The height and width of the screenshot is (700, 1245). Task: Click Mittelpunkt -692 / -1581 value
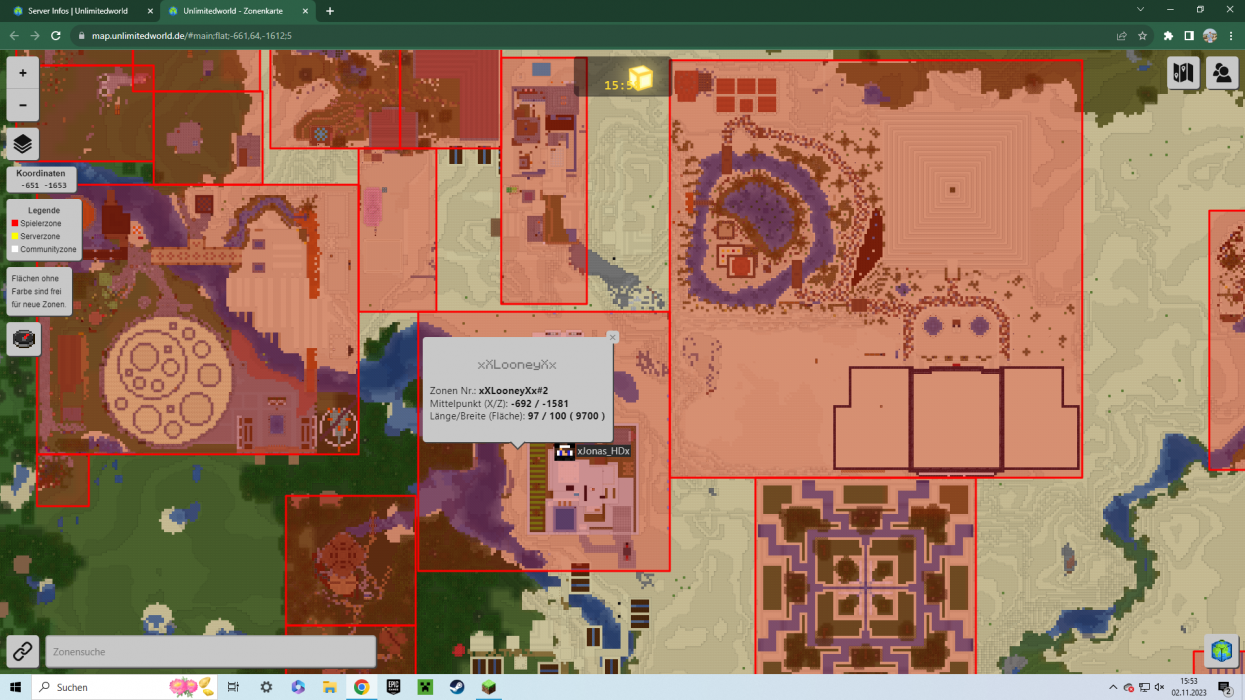pos(539,403)
